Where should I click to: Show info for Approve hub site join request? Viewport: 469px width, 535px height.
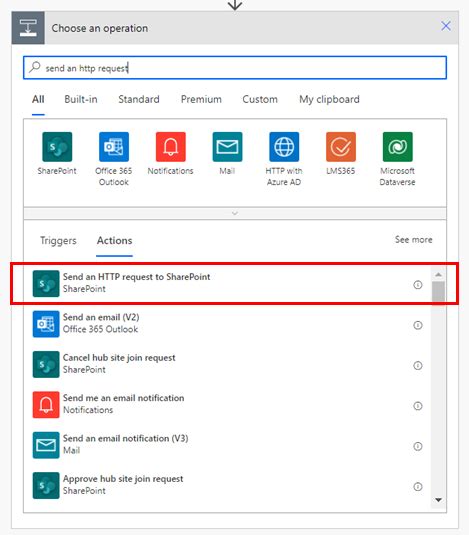[417, 487]
